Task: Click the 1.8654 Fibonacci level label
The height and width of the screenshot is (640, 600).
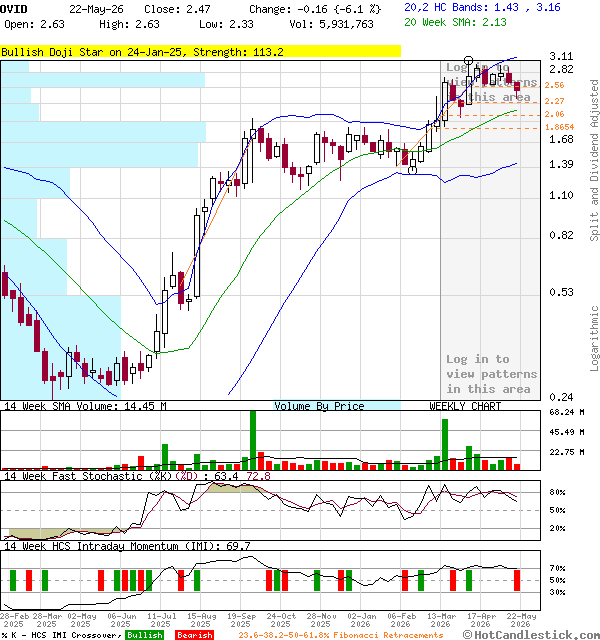Action: (559, 127)
